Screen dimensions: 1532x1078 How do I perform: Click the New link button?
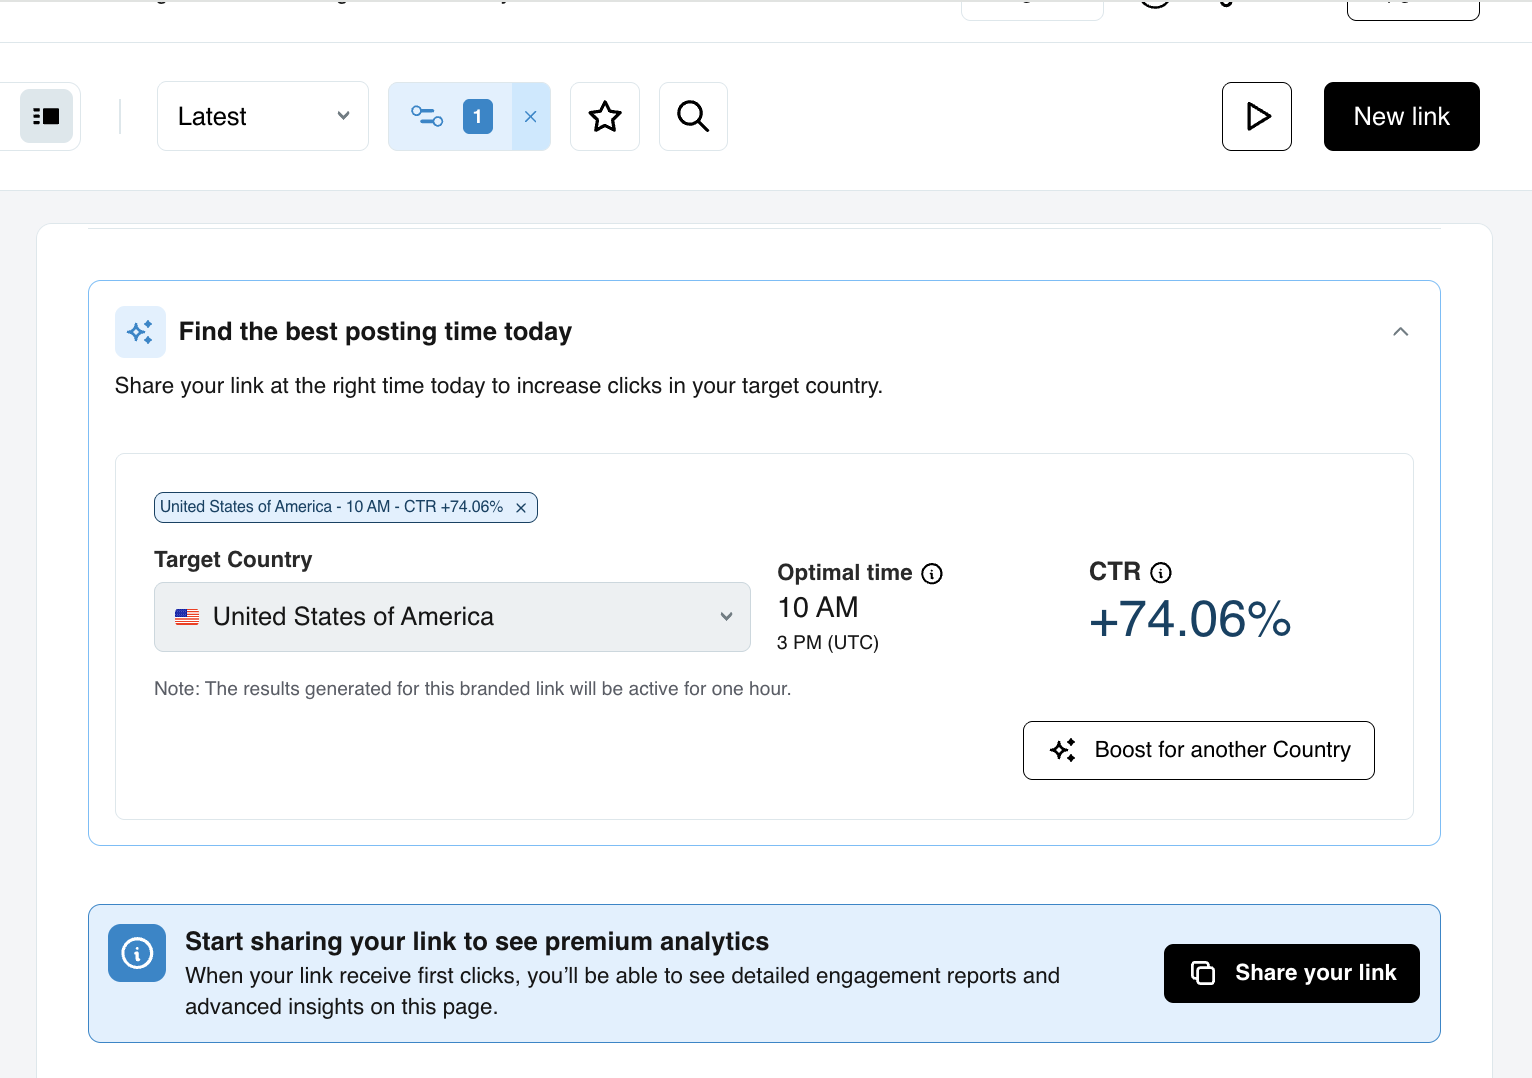(x=1401, y=116)
